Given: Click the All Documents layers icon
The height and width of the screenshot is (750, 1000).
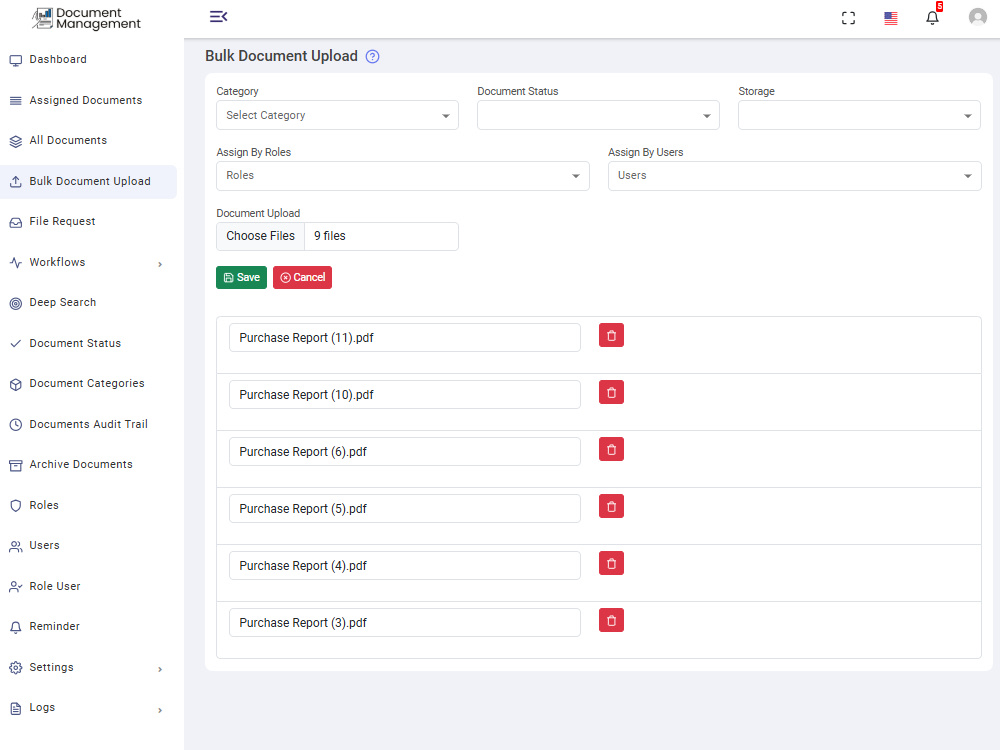Looking at the screenshot, I should tap(16, 142).
